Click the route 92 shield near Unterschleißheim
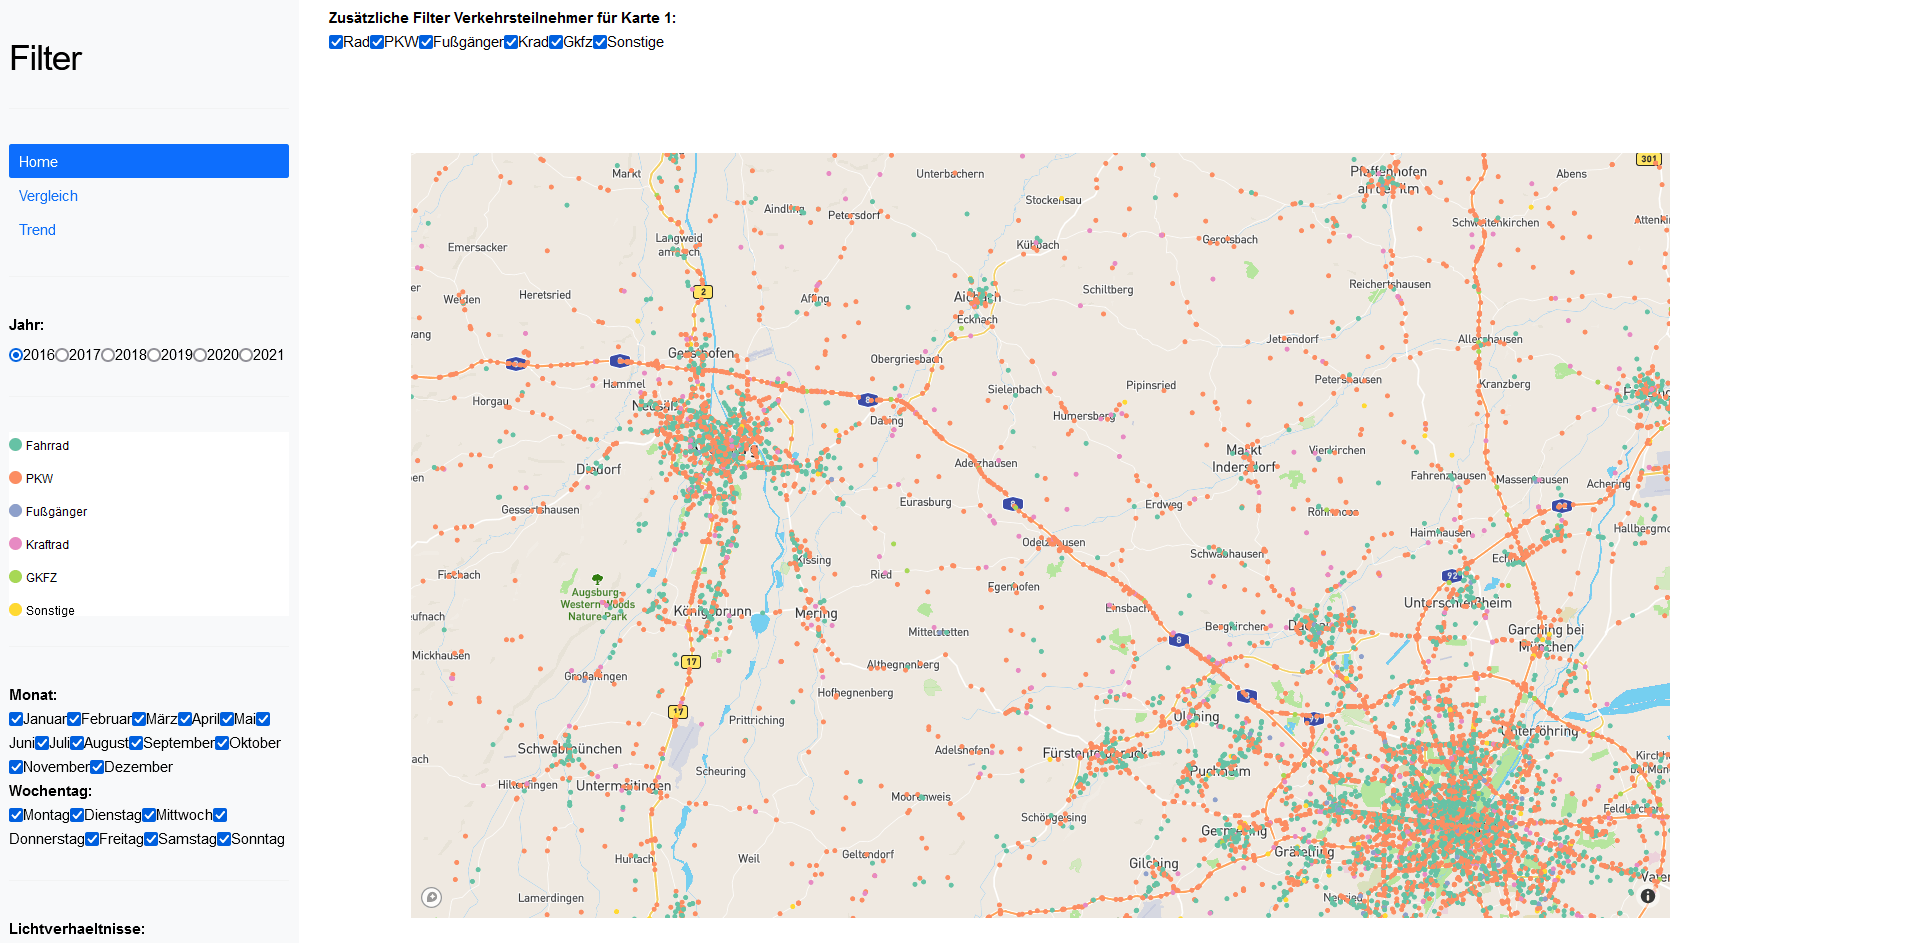Screen dimensions: 1918x943 (1452, 575)
